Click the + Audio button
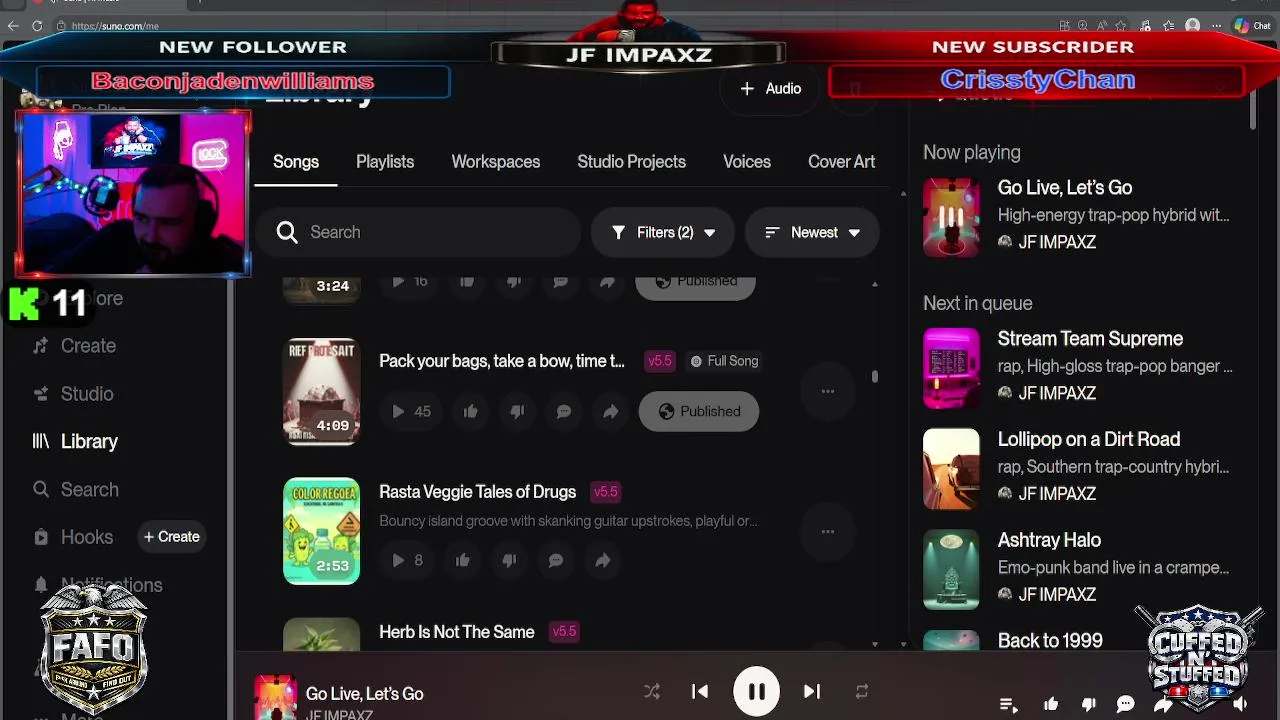The width and height of the screenshot is (1280, 720). [x=770, y=89]
